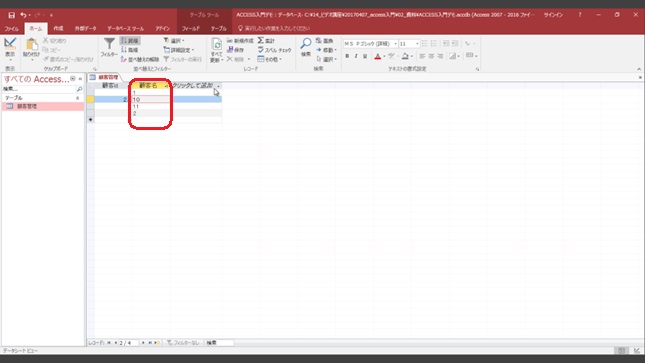Open the font name combo box
Image resolution: width=645 pixels, height=363 pixels.
[370, 44]
